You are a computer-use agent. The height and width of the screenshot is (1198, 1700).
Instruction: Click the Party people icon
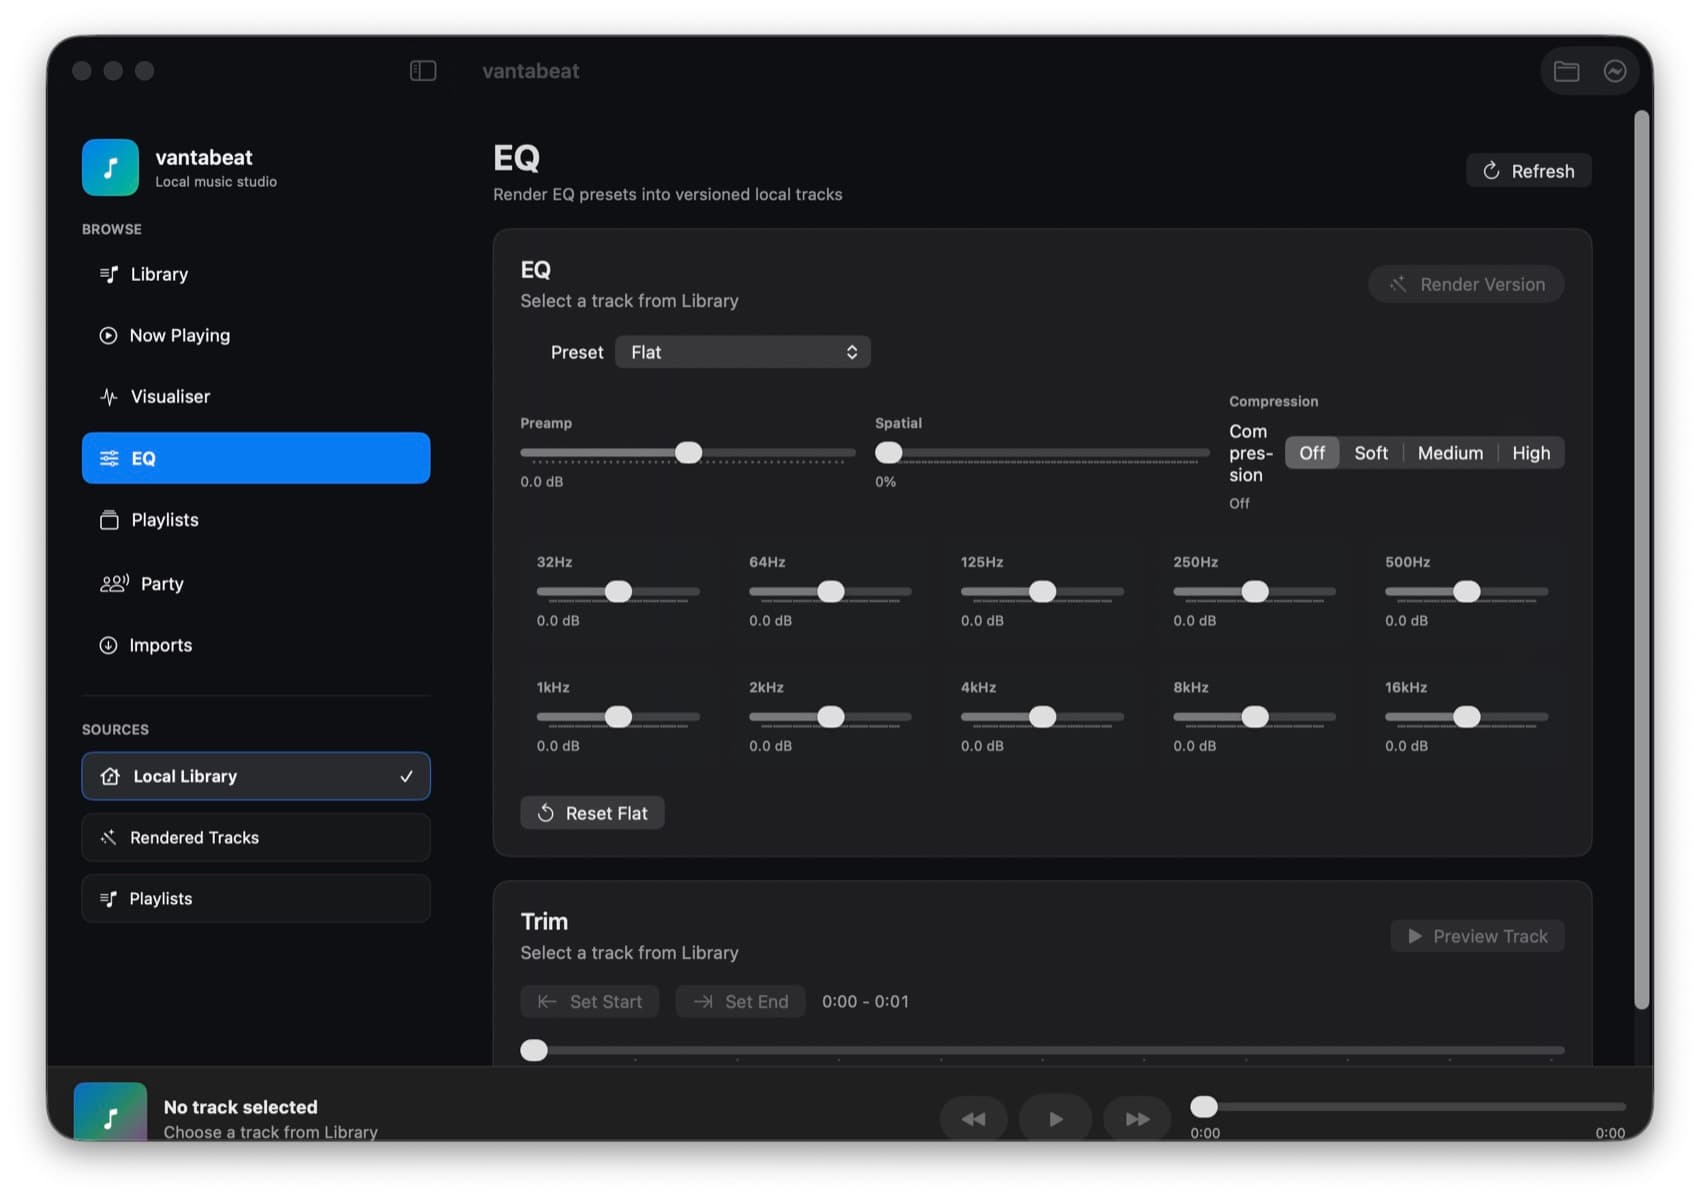(114, 583)
